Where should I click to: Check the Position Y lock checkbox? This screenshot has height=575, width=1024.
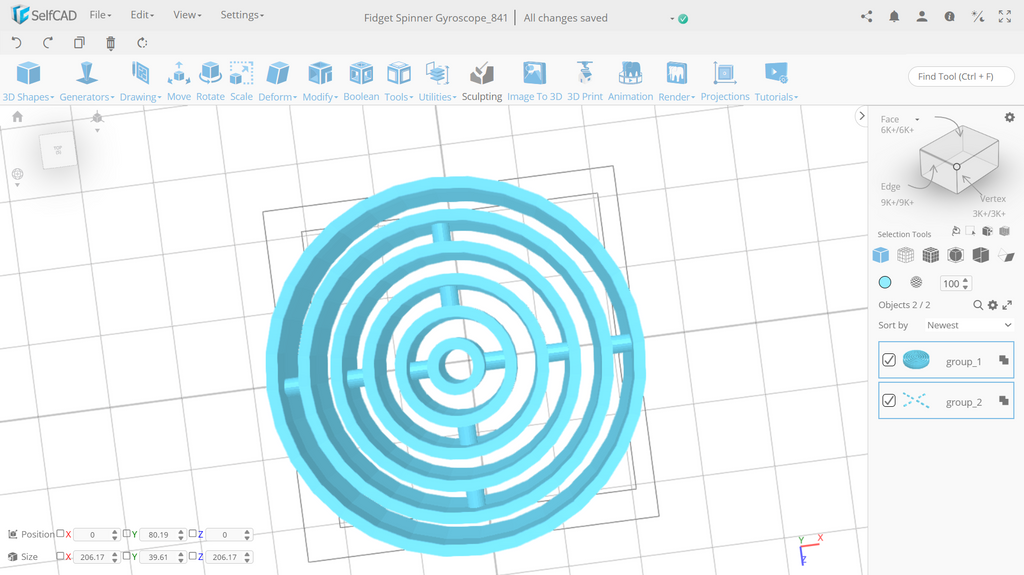click(x=127, y=533)
